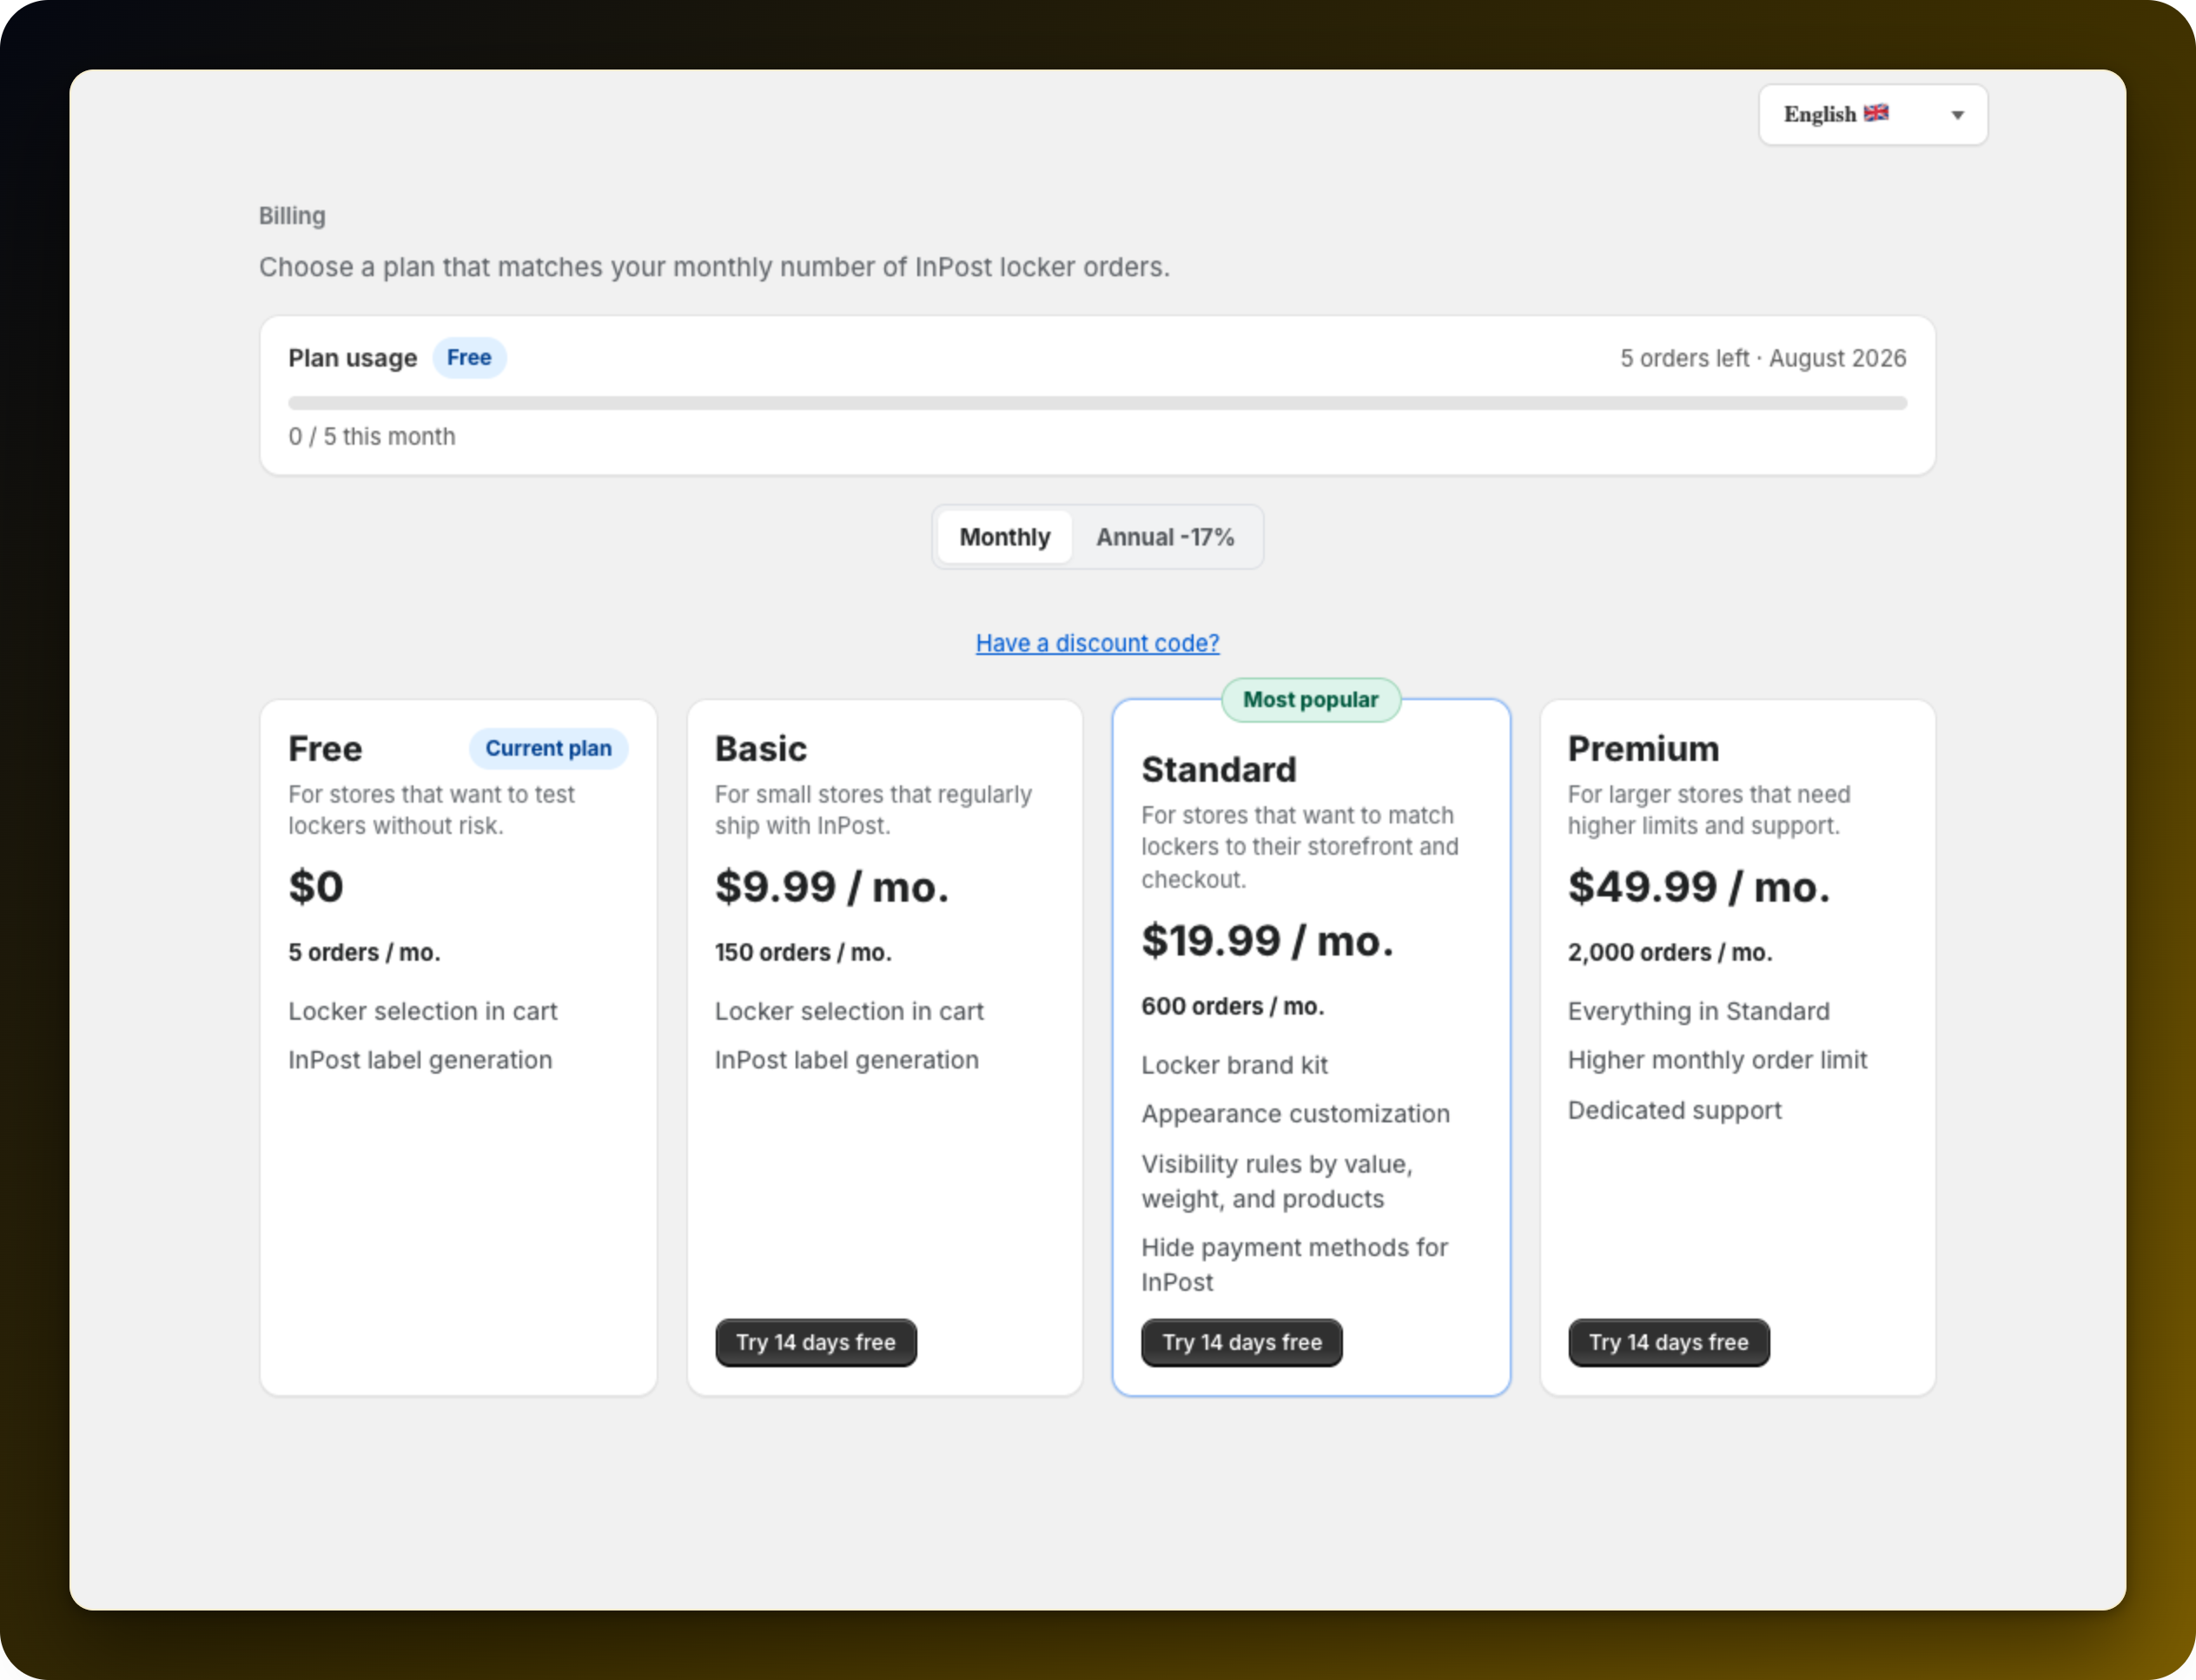This screenshot has height=1680, width=2196.
Task: Select the Standard plan title
Action: coord(1219,769)
